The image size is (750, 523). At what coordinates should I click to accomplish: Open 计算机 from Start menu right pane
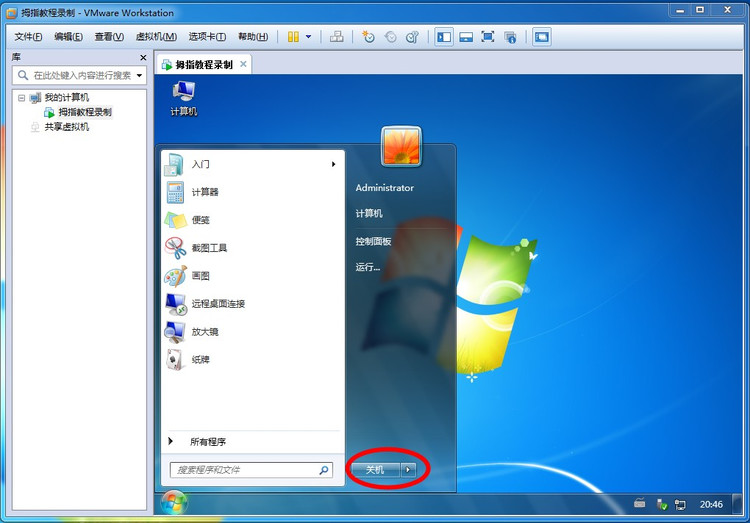(x=369, y=213)
